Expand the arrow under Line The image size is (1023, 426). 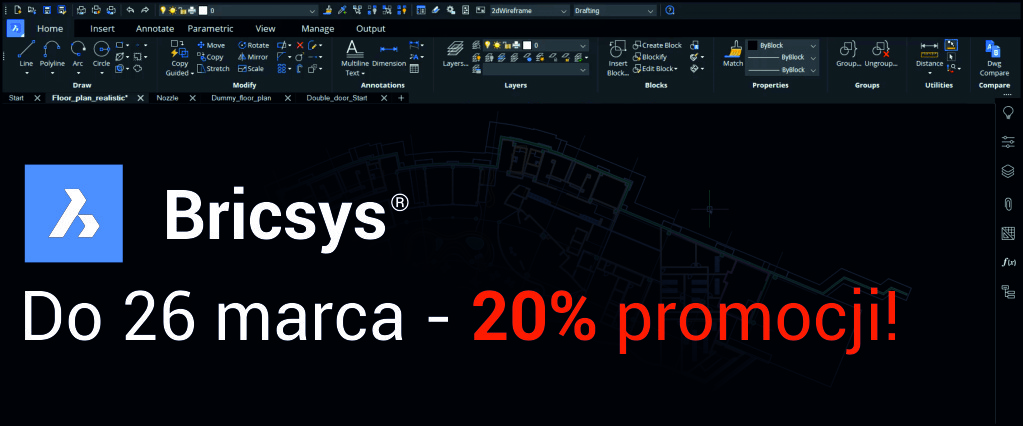point(26,73)
